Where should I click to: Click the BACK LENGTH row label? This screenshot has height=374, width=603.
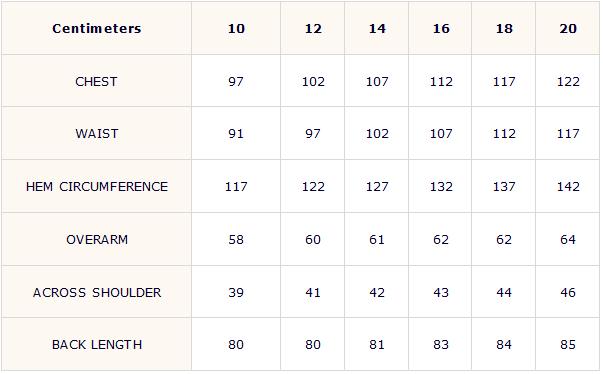[x=97, y=345]
